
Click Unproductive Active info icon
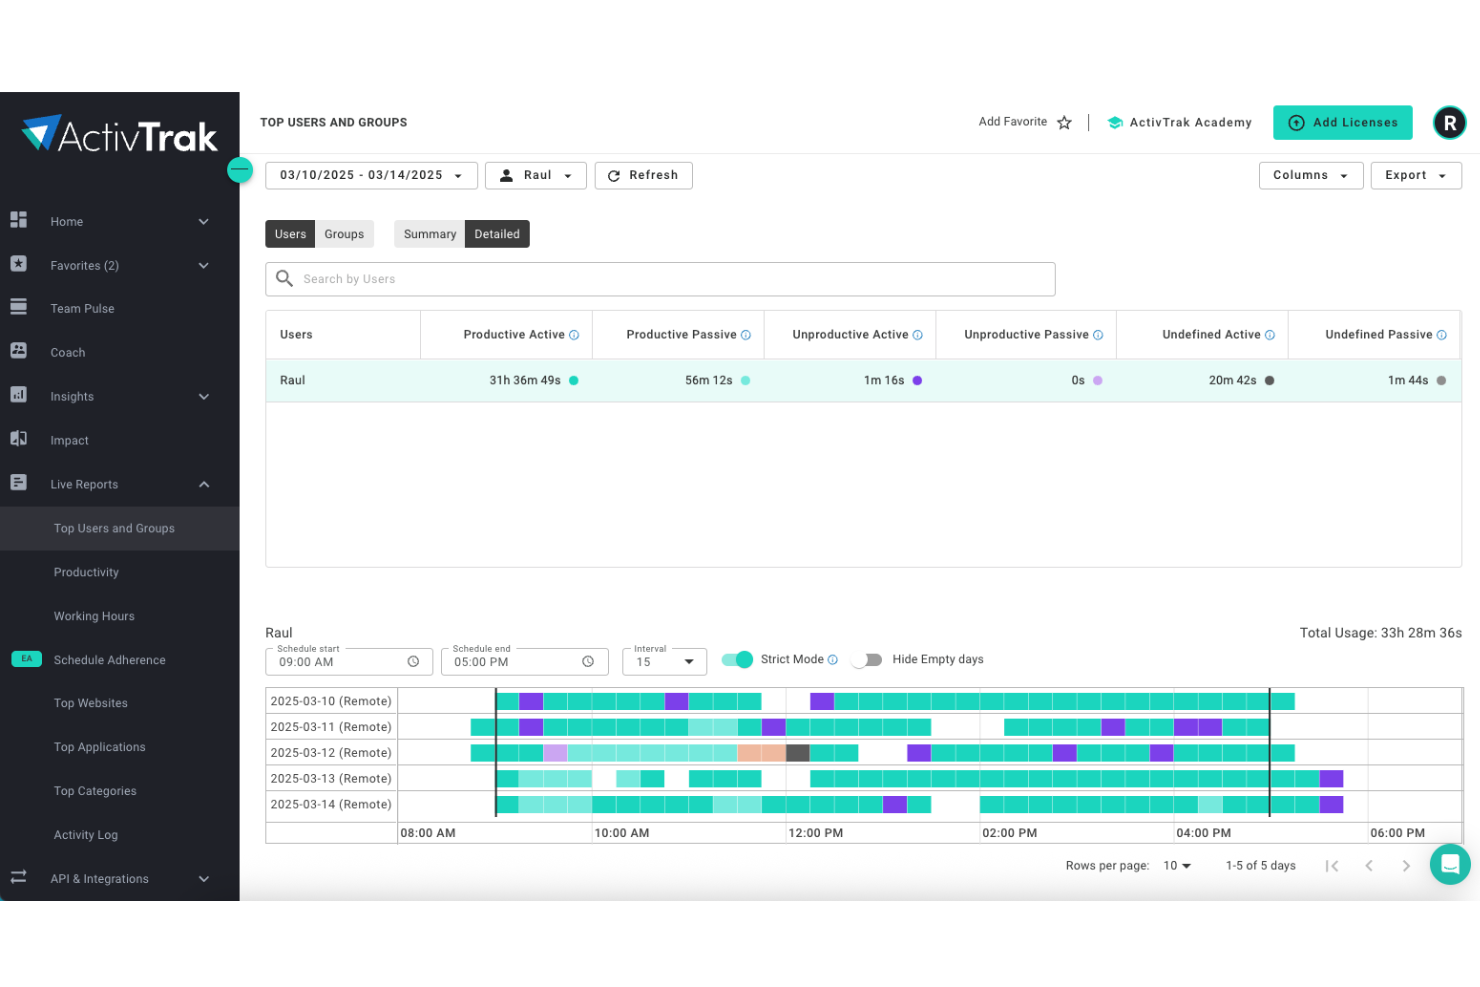point(918,335)
